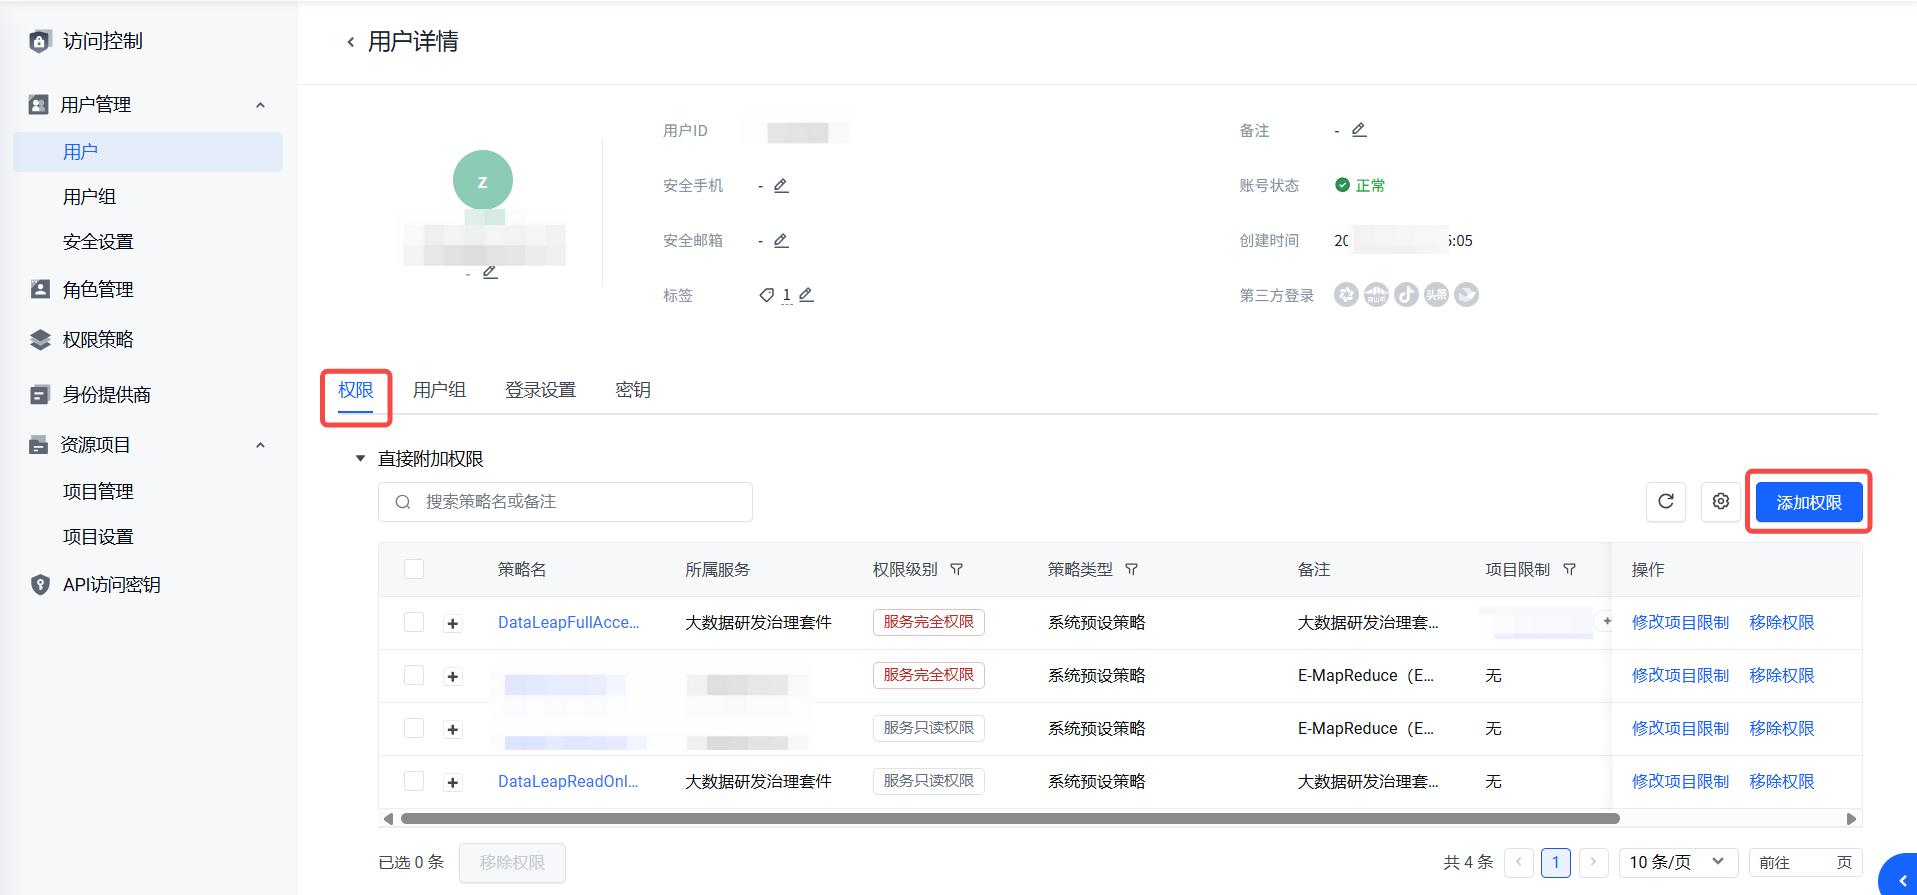Viewport: 1917px width, 895px height.
Task: Collapse the 直接附加权限 section
Action: pyautogui.click(x=360, y=459)
